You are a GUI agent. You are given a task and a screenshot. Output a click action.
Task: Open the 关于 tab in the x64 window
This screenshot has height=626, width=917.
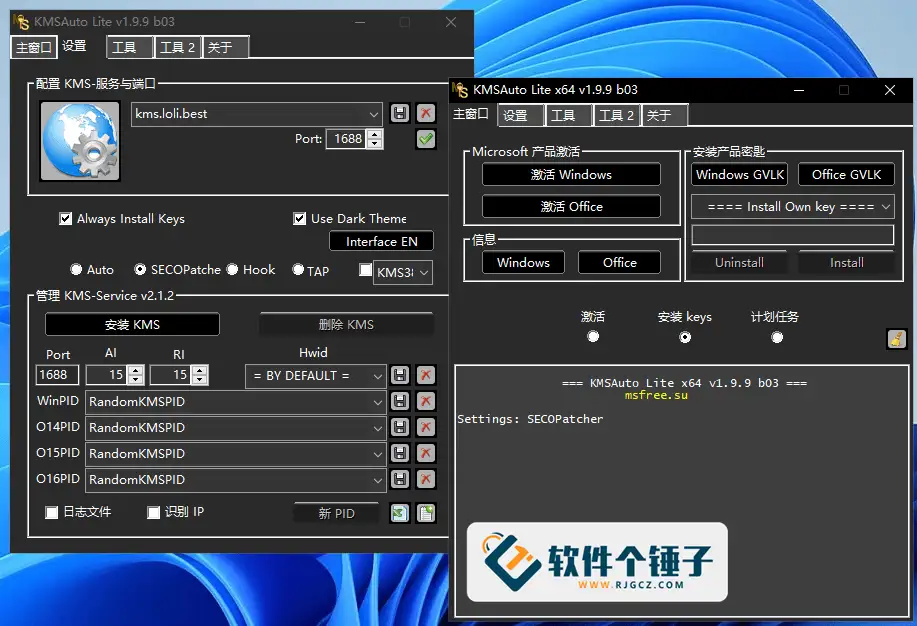point(664,115)
